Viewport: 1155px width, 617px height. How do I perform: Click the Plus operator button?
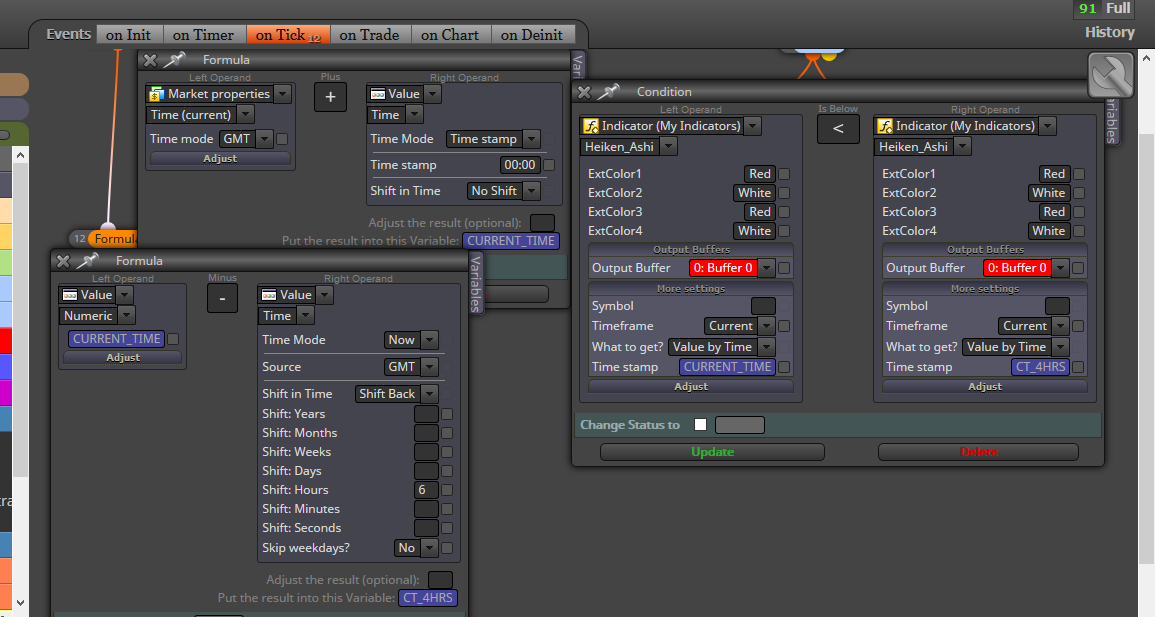tap(330, 97)
